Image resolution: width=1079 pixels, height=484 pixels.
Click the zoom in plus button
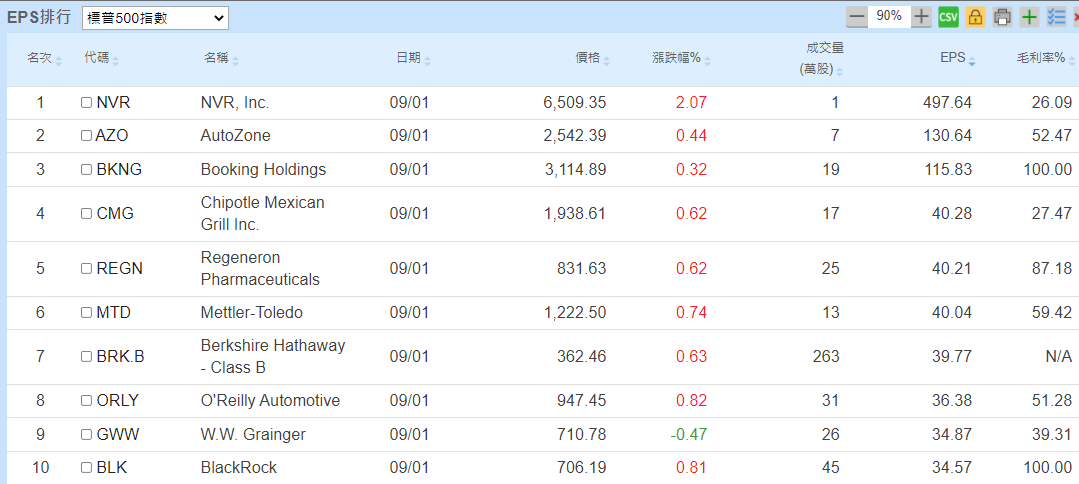click(x=921, y=17)
